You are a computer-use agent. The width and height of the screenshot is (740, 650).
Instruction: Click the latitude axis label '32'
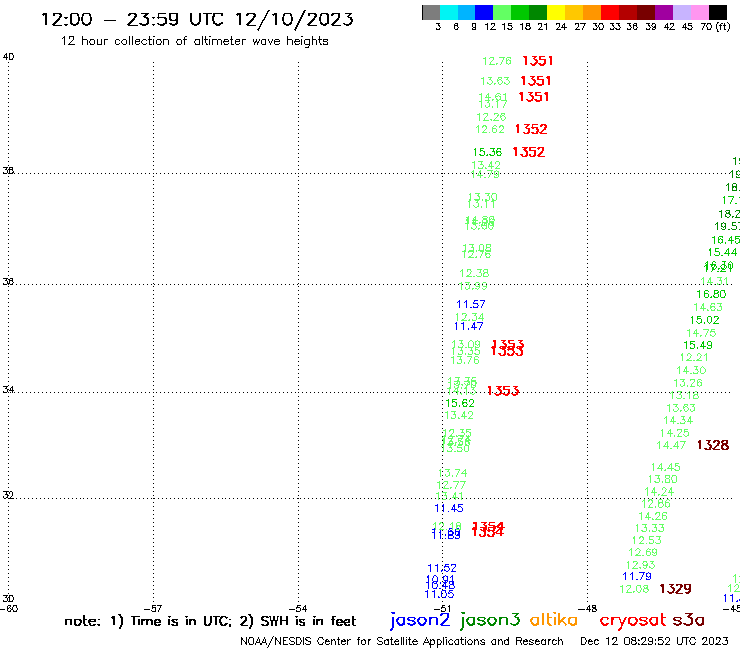(x=8, y=495)
